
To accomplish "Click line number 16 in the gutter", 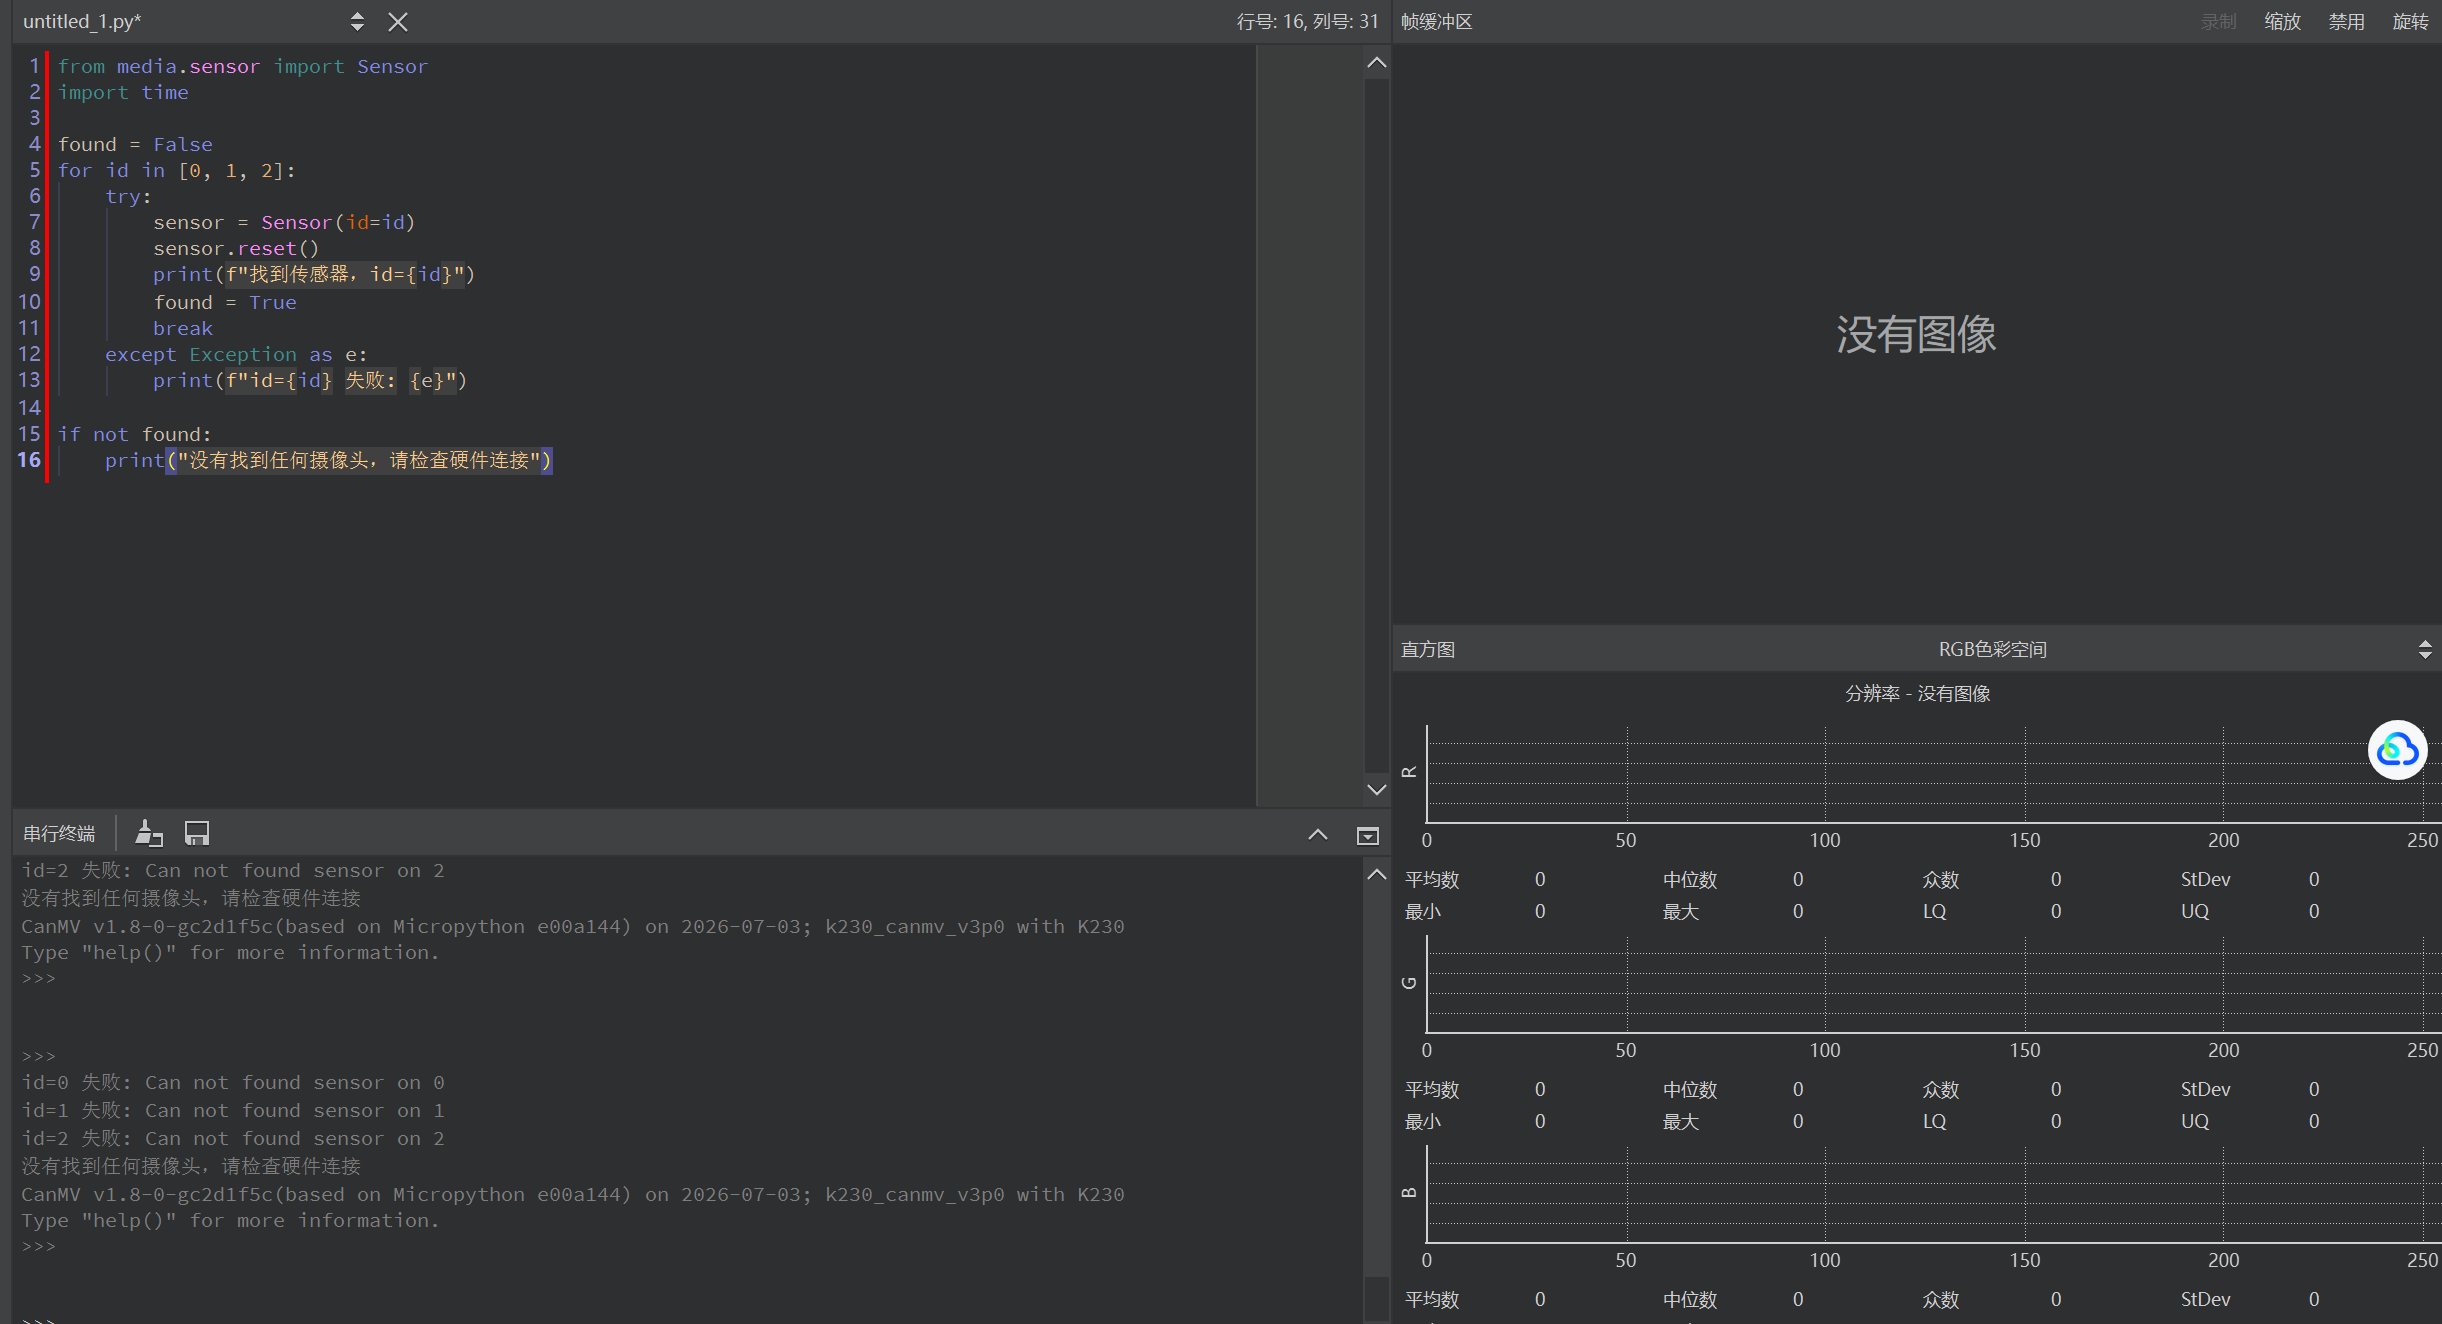I will pyautogui.click(x=29, y=460).
